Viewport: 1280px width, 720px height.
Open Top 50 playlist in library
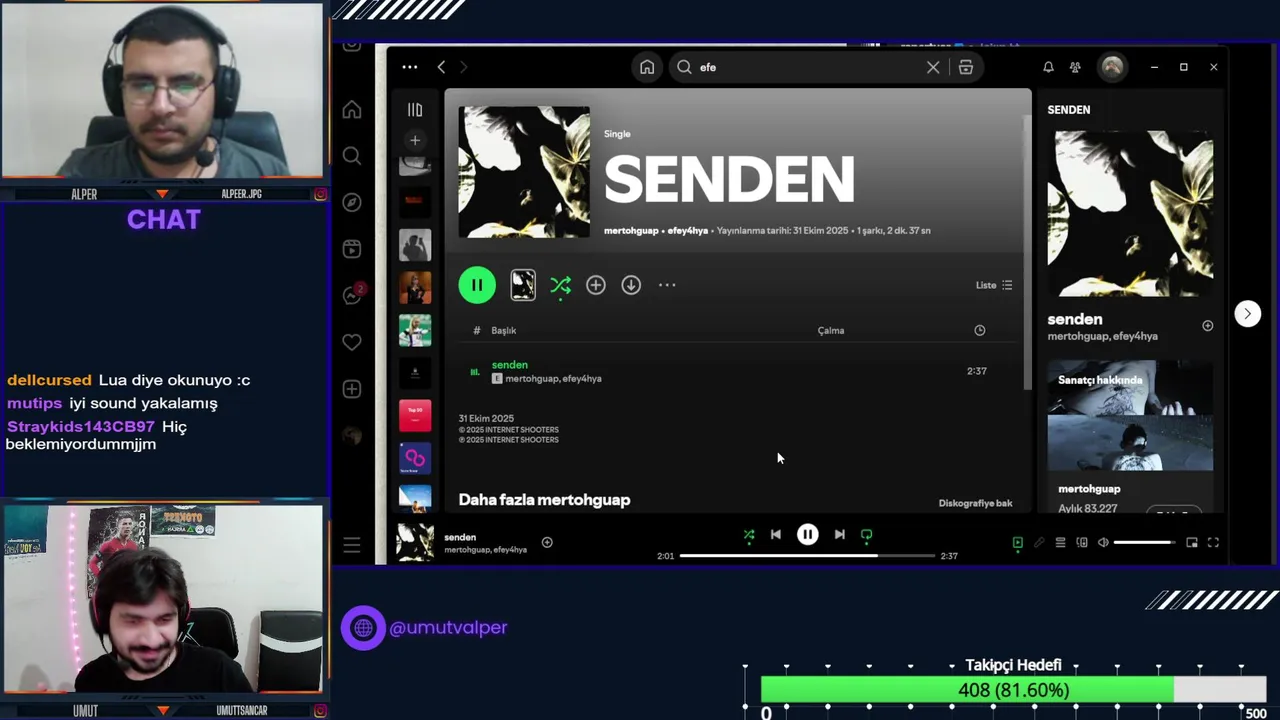coord(415,415)
